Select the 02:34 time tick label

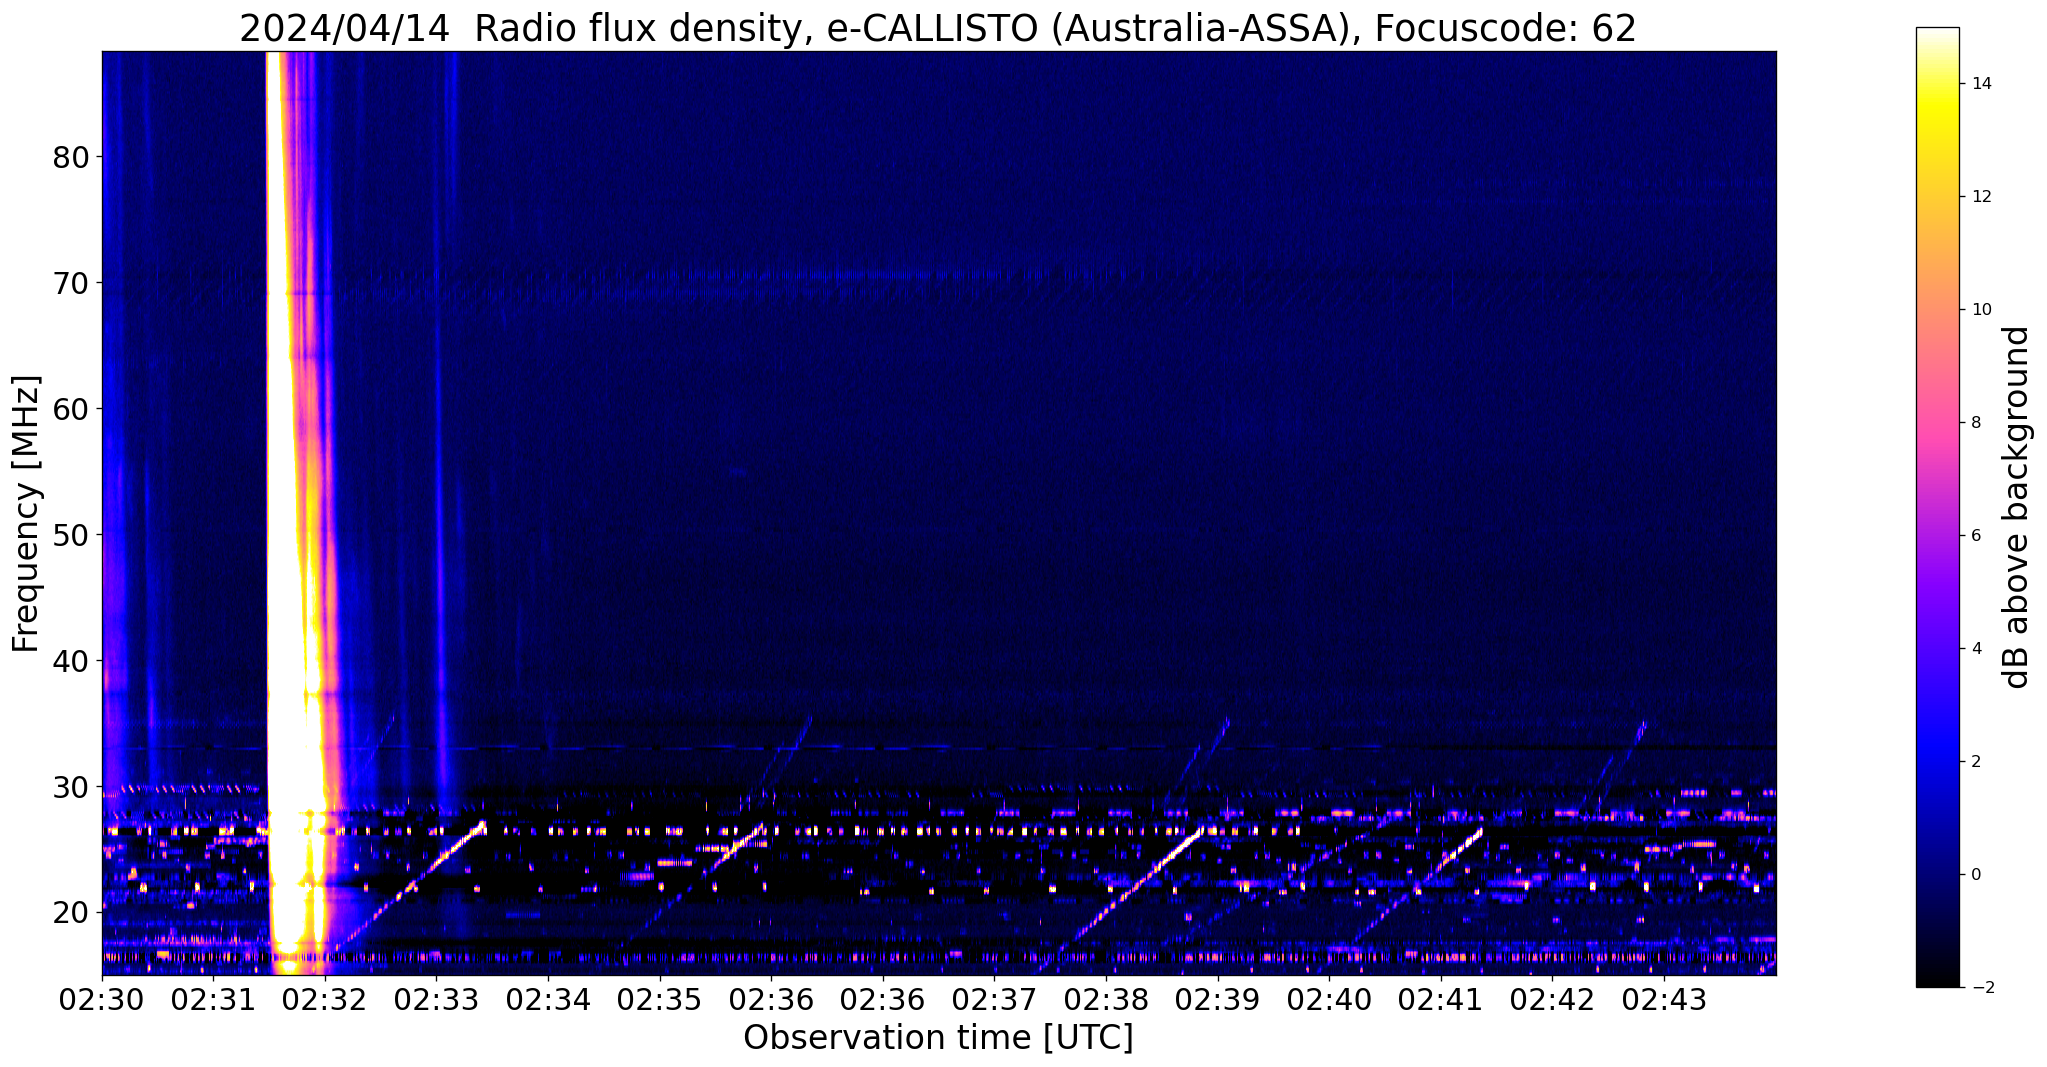click(x=548, y=999)
